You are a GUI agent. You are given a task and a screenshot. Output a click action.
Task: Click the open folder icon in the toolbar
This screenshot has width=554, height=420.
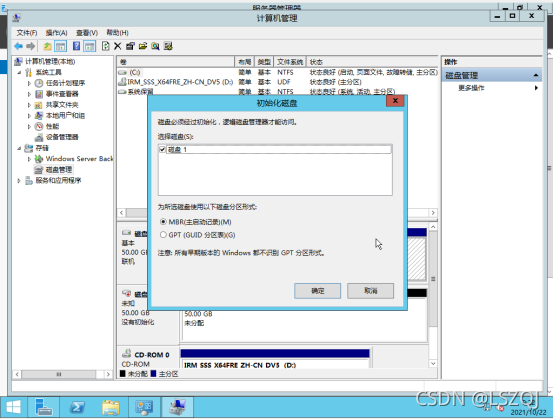point(143,46)
